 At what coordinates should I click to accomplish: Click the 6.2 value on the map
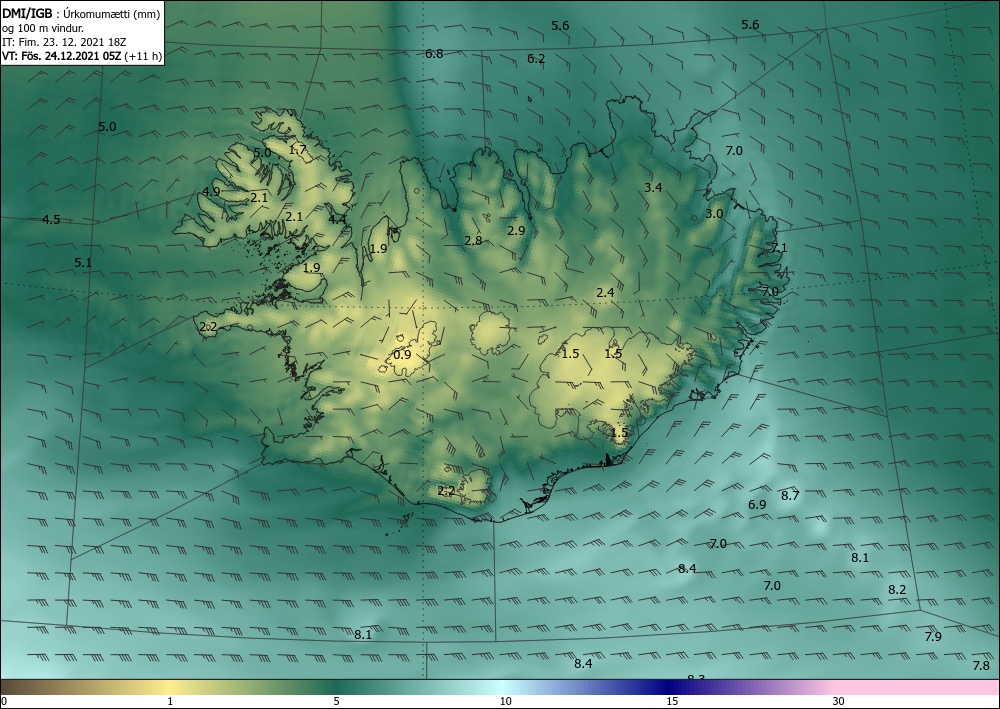536,59
